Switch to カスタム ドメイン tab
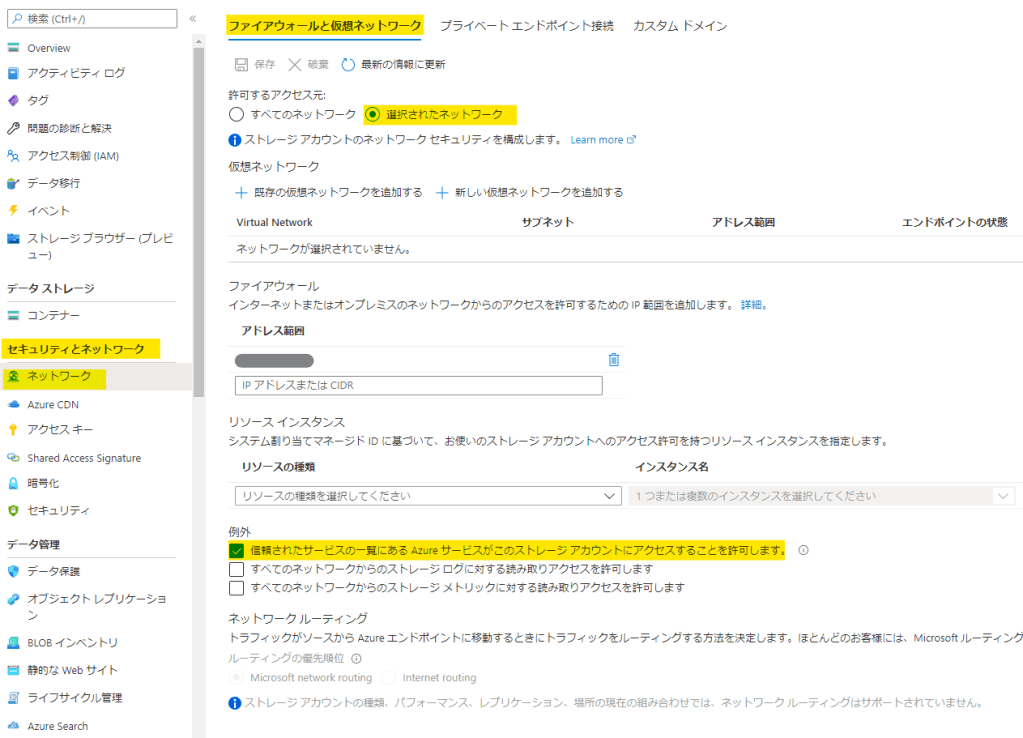The width and height of the screenshot is (1023, 738). point(680,26)
